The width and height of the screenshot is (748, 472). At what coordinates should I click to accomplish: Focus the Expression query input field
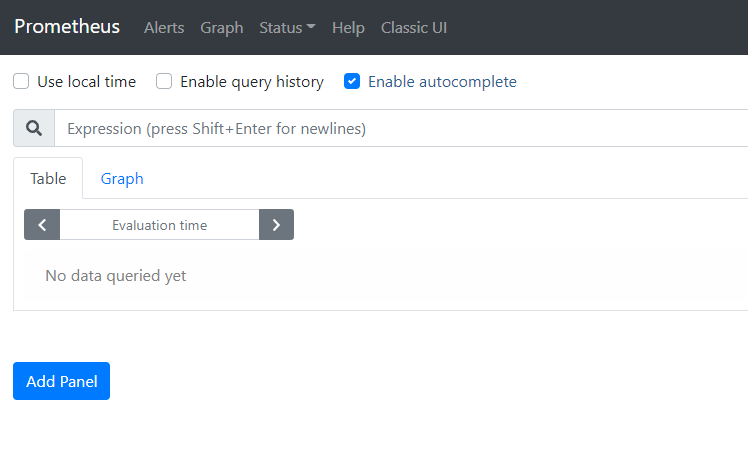pyautogui.click(x=400, y=129)
